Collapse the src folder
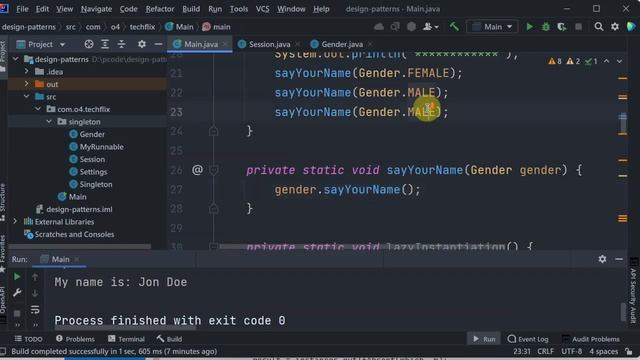The height and width of the screenshot is (360, 640). tap(27, 97)
